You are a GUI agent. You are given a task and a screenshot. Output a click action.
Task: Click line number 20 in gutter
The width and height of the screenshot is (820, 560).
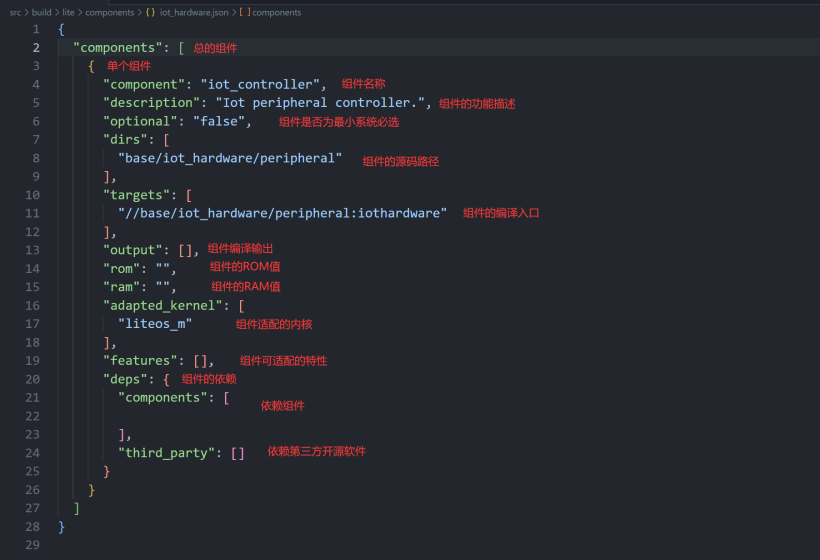[x=32, y=379]
